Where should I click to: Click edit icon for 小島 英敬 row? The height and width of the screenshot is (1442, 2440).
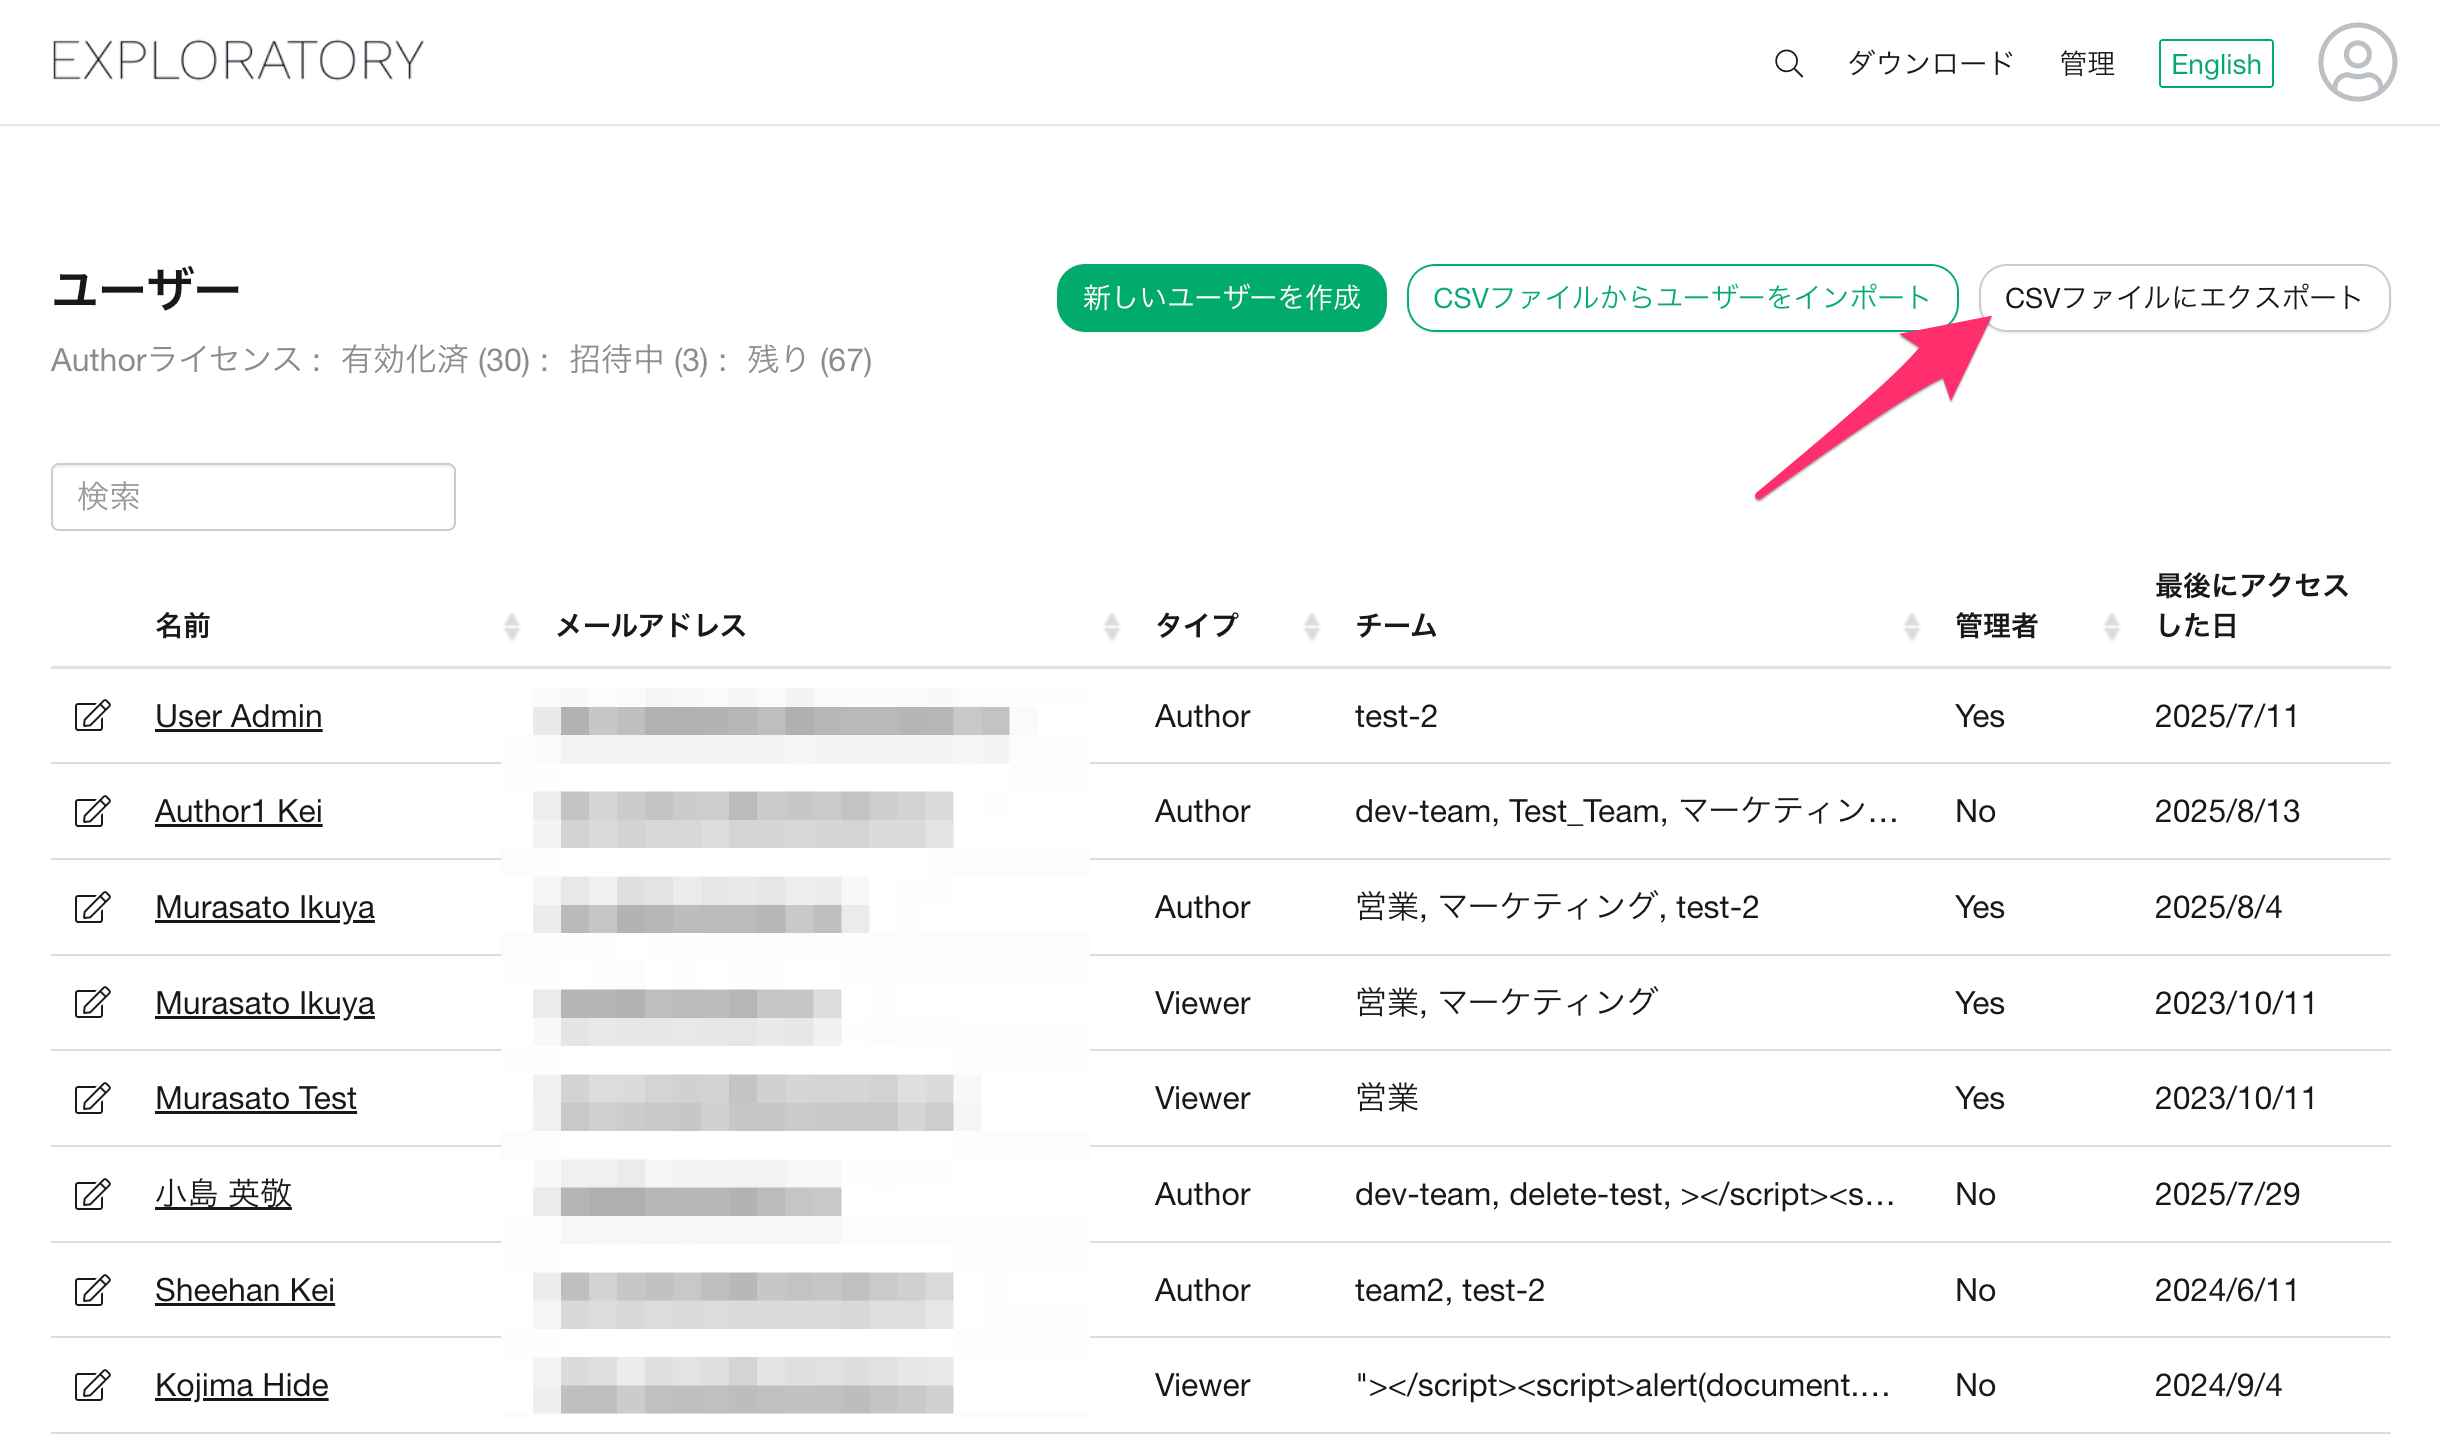(92, 1194)
